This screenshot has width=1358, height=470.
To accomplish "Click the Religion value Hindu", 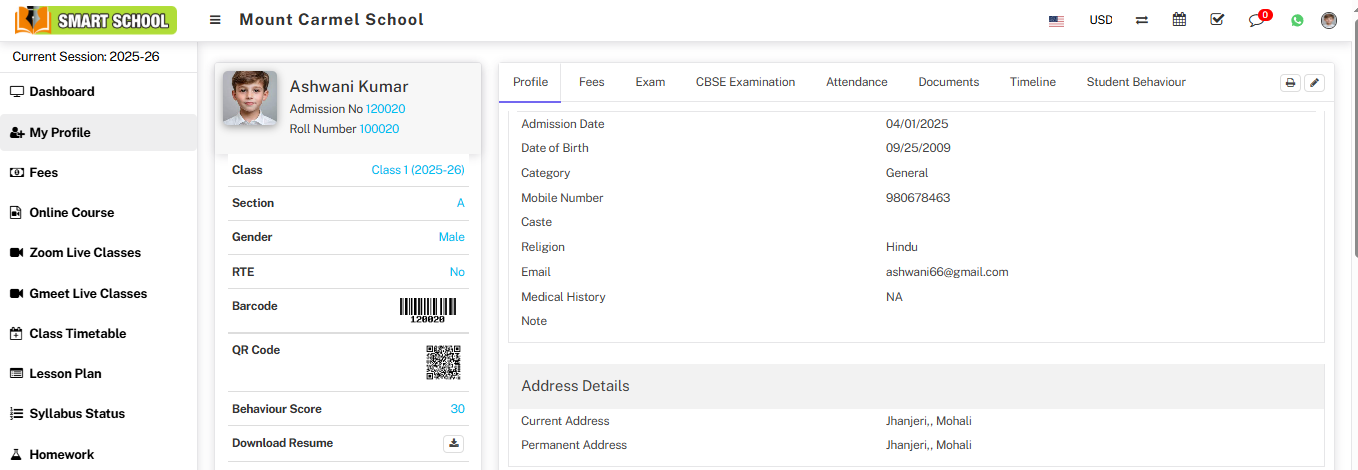I will click(902, 247).
